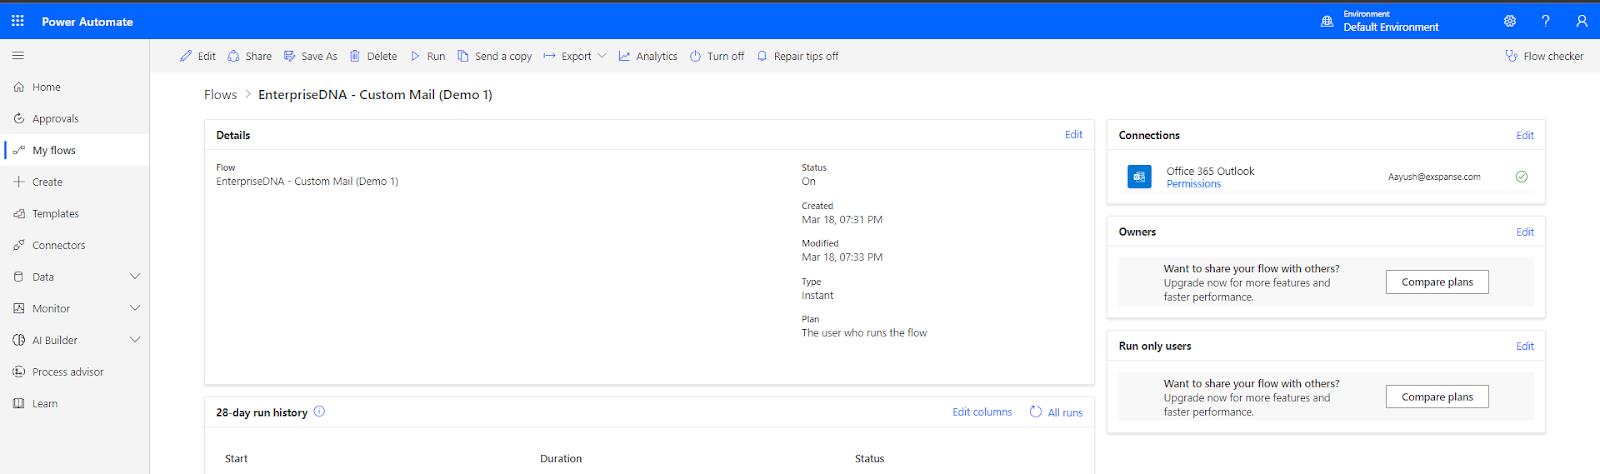Open Settings gear icon in header
1600x474 pixels.
1510,21
